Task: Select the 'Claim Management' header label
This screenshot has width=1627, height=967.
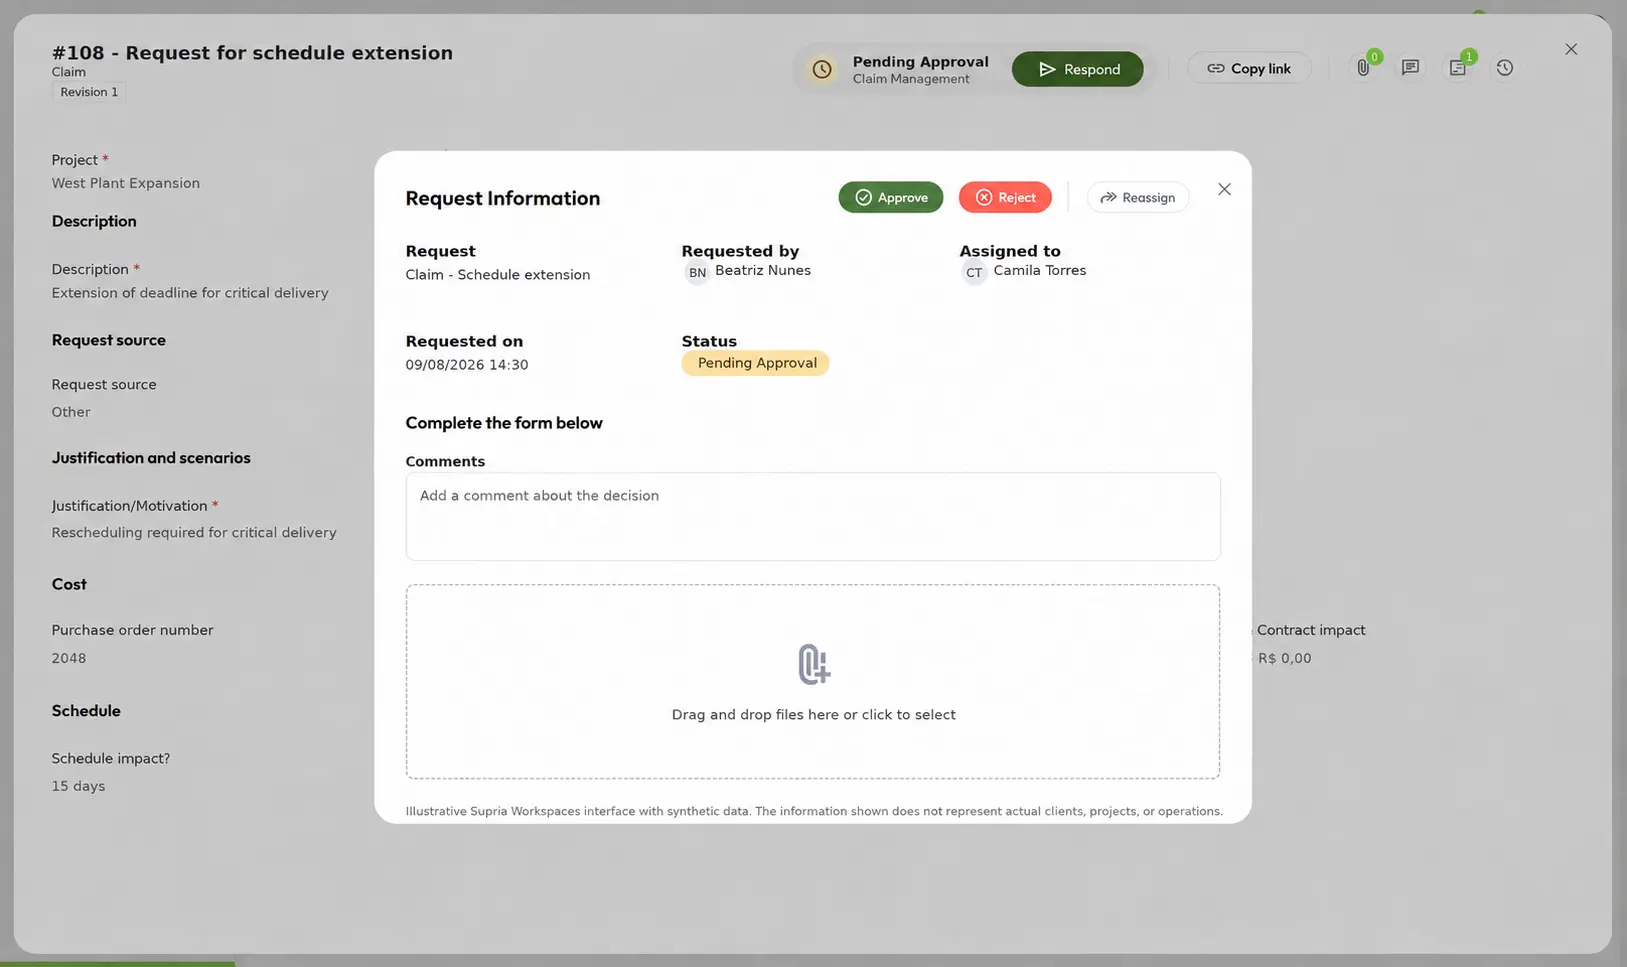Action: point(911,79)
